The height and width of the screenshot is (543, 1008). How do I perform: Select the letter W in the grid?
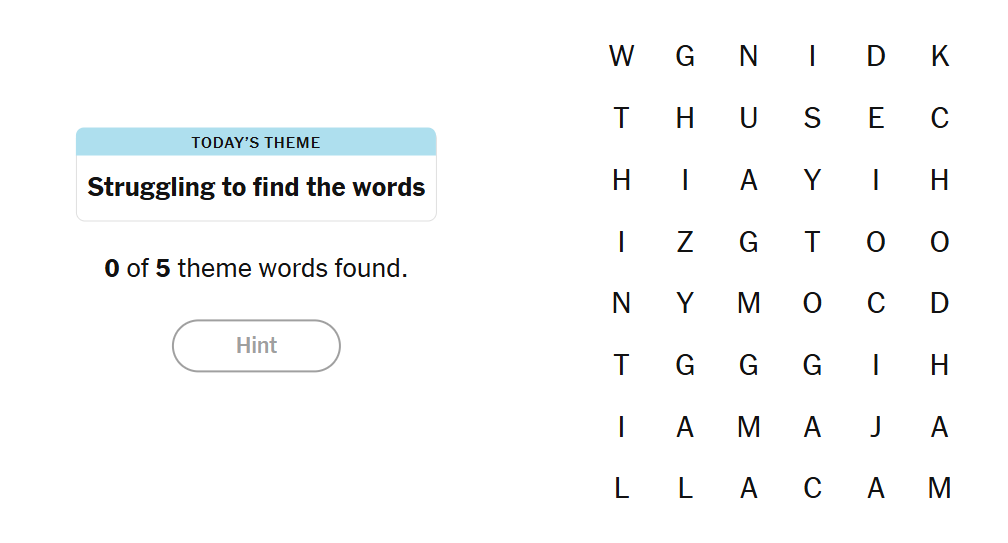pos(622,56)
